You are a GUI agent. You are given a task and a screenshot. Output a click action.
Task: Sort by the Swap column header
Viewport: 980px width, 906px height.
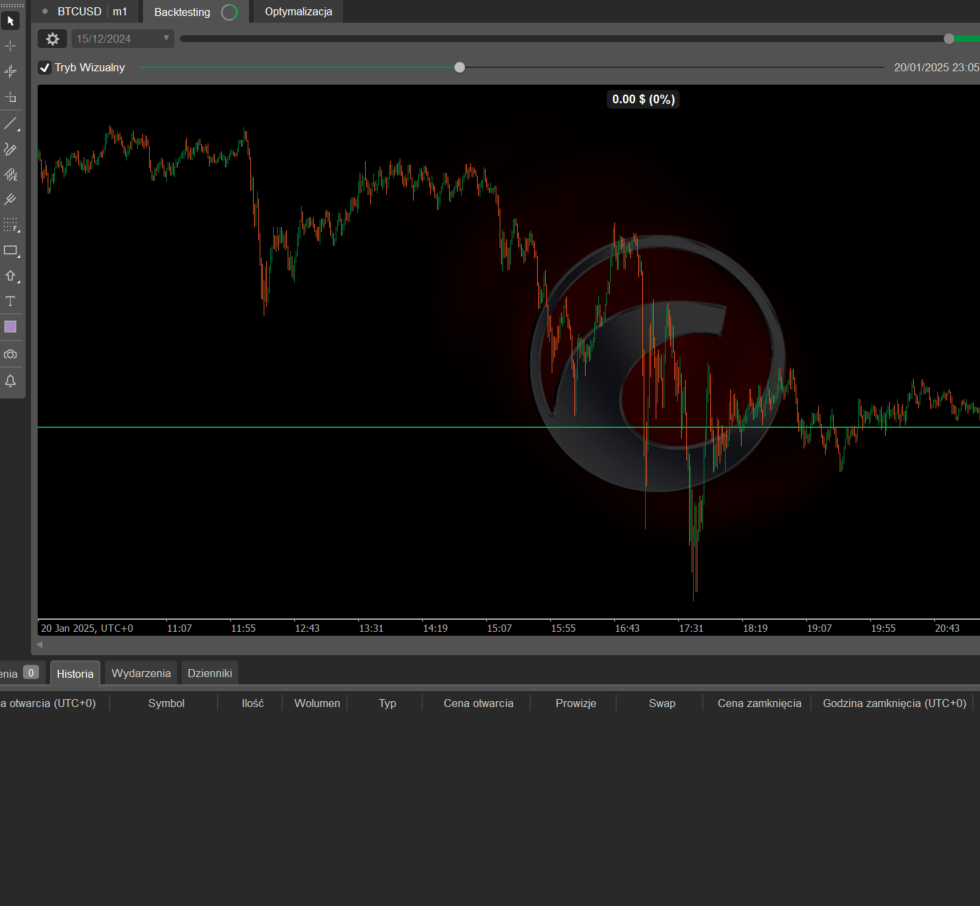[662, 704]
